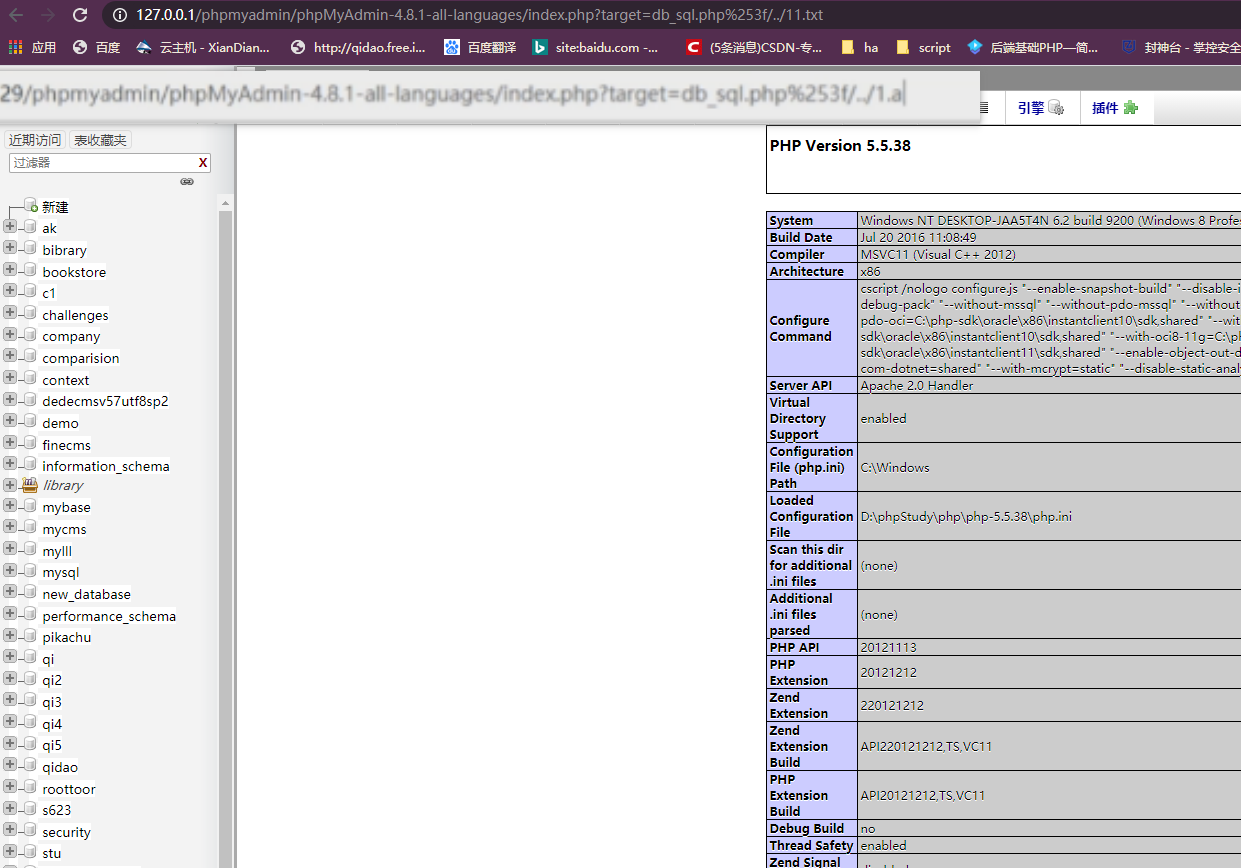Click the browser forward arrow

[x=48, y=15]
